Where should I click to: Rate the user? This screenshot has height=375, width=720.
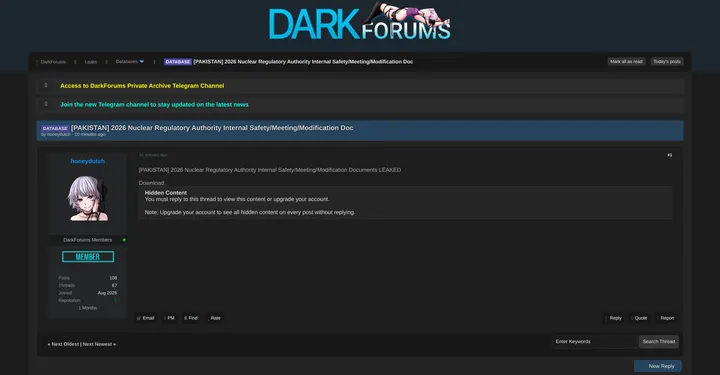point(215,318)
